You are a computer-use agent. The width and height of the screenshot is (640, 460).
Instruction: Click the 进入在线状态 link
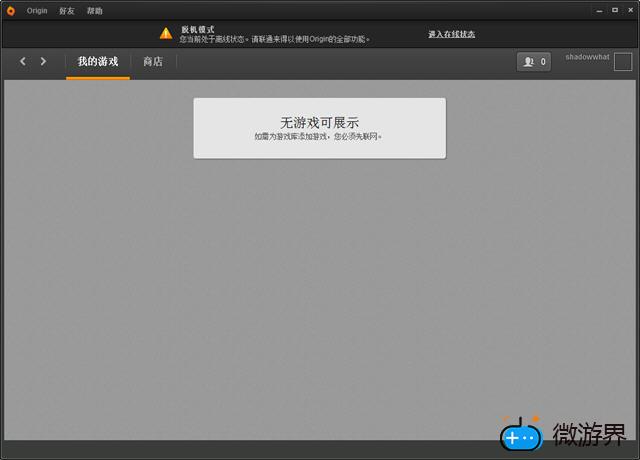tap(451, 34)
